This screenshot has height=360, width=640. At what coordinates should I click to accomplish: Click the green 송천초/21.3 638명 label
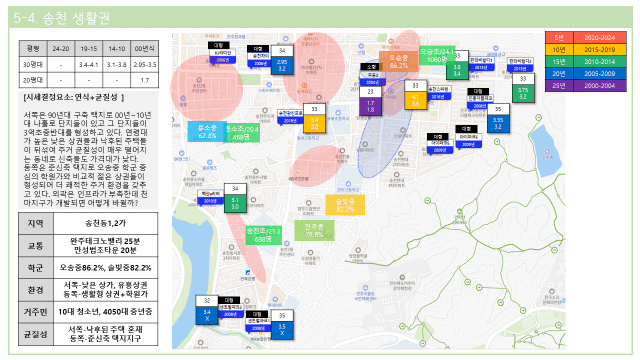pos(263,235)
